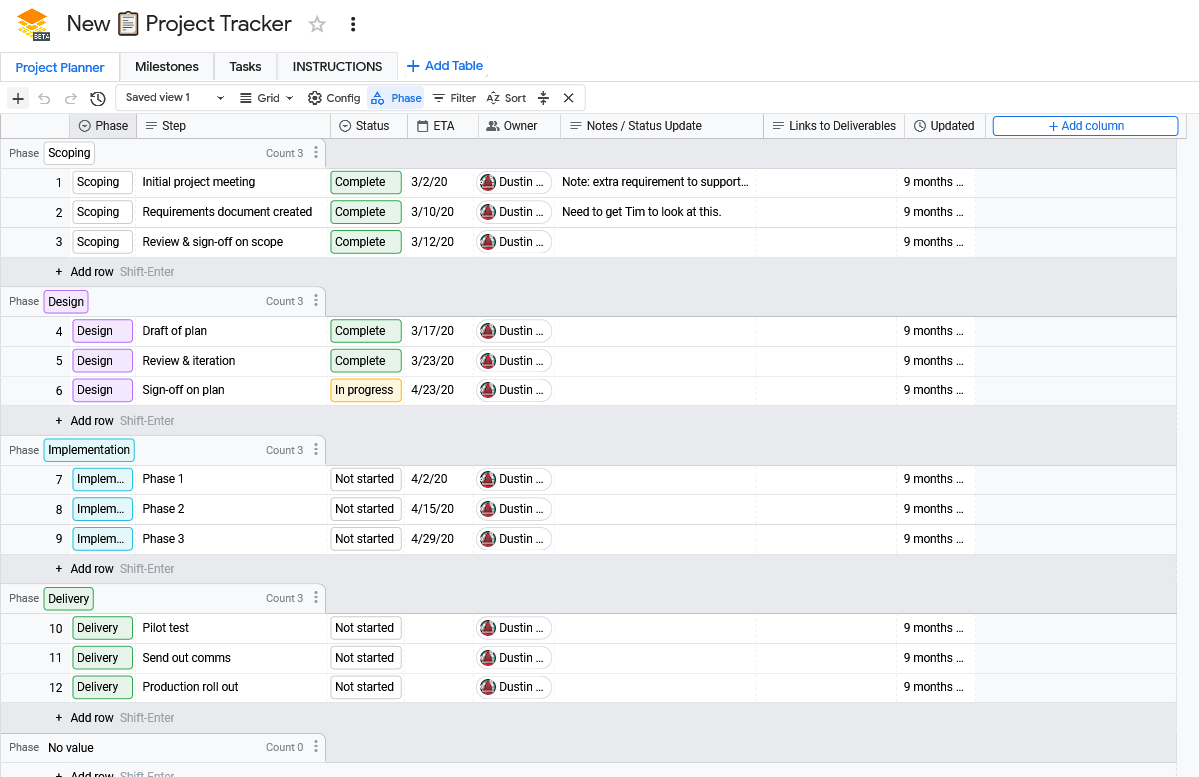
Task: Click the plus icon to add record
Action: 18,98
